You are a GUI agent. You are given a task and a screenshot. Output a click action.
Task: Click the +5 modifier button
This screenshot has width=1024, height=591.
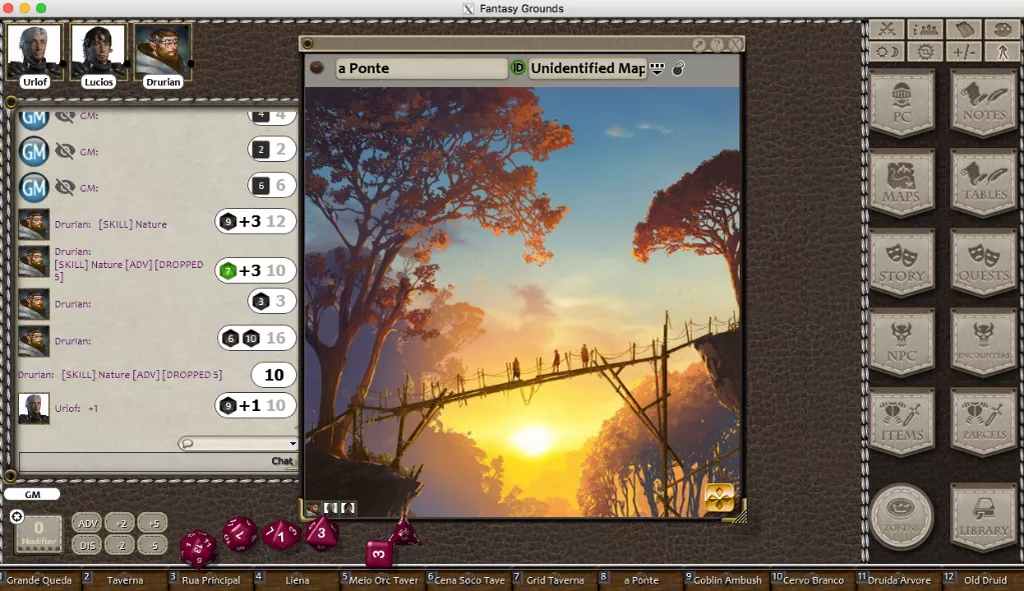[153, 523]
